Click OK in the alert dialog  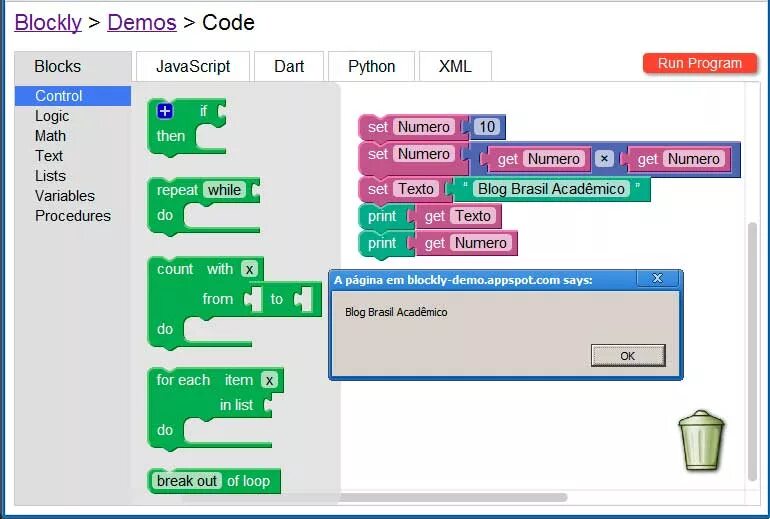point(628,355)
